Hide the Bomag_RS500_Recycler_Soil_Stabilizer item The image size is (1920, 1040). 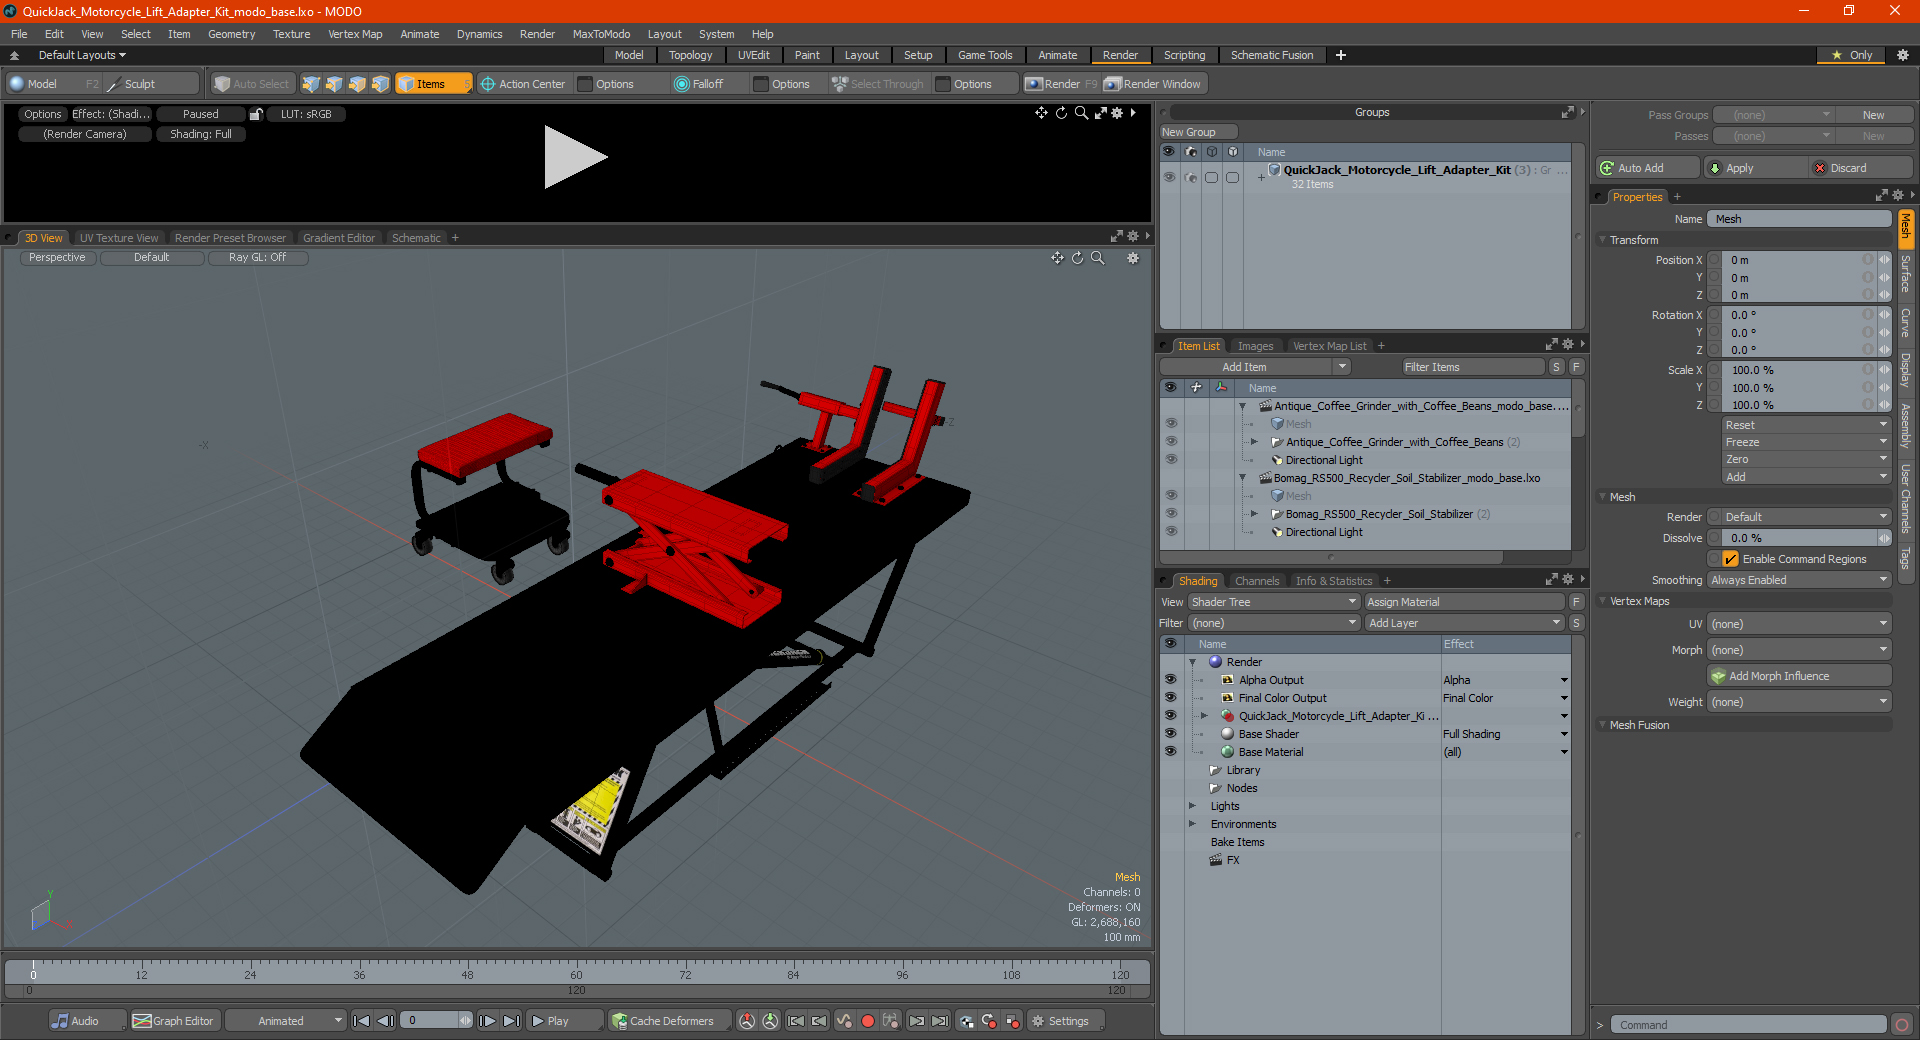(1171, 514)
